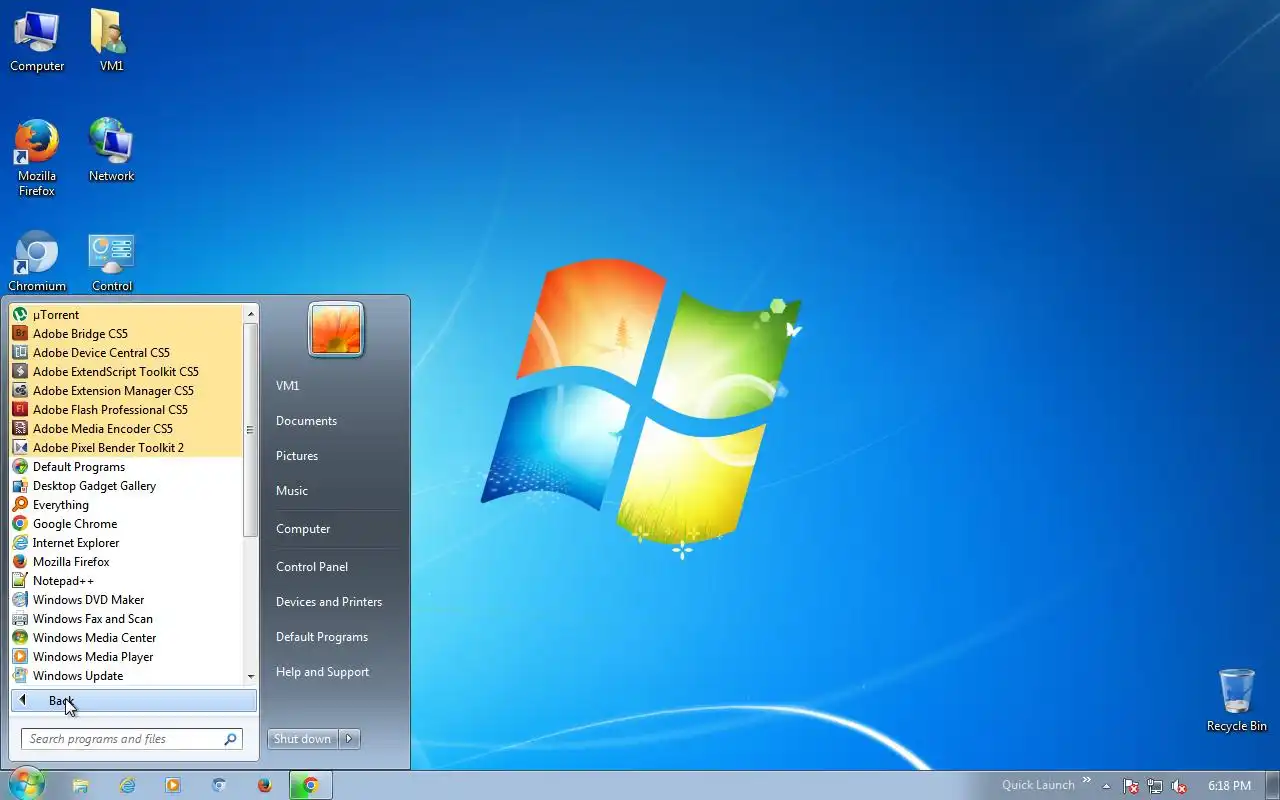Image resolution: width=1280 pixels, height=800 pixels.
Task: Open Windows Media Player from the taskbar
Action: (173, 785)
